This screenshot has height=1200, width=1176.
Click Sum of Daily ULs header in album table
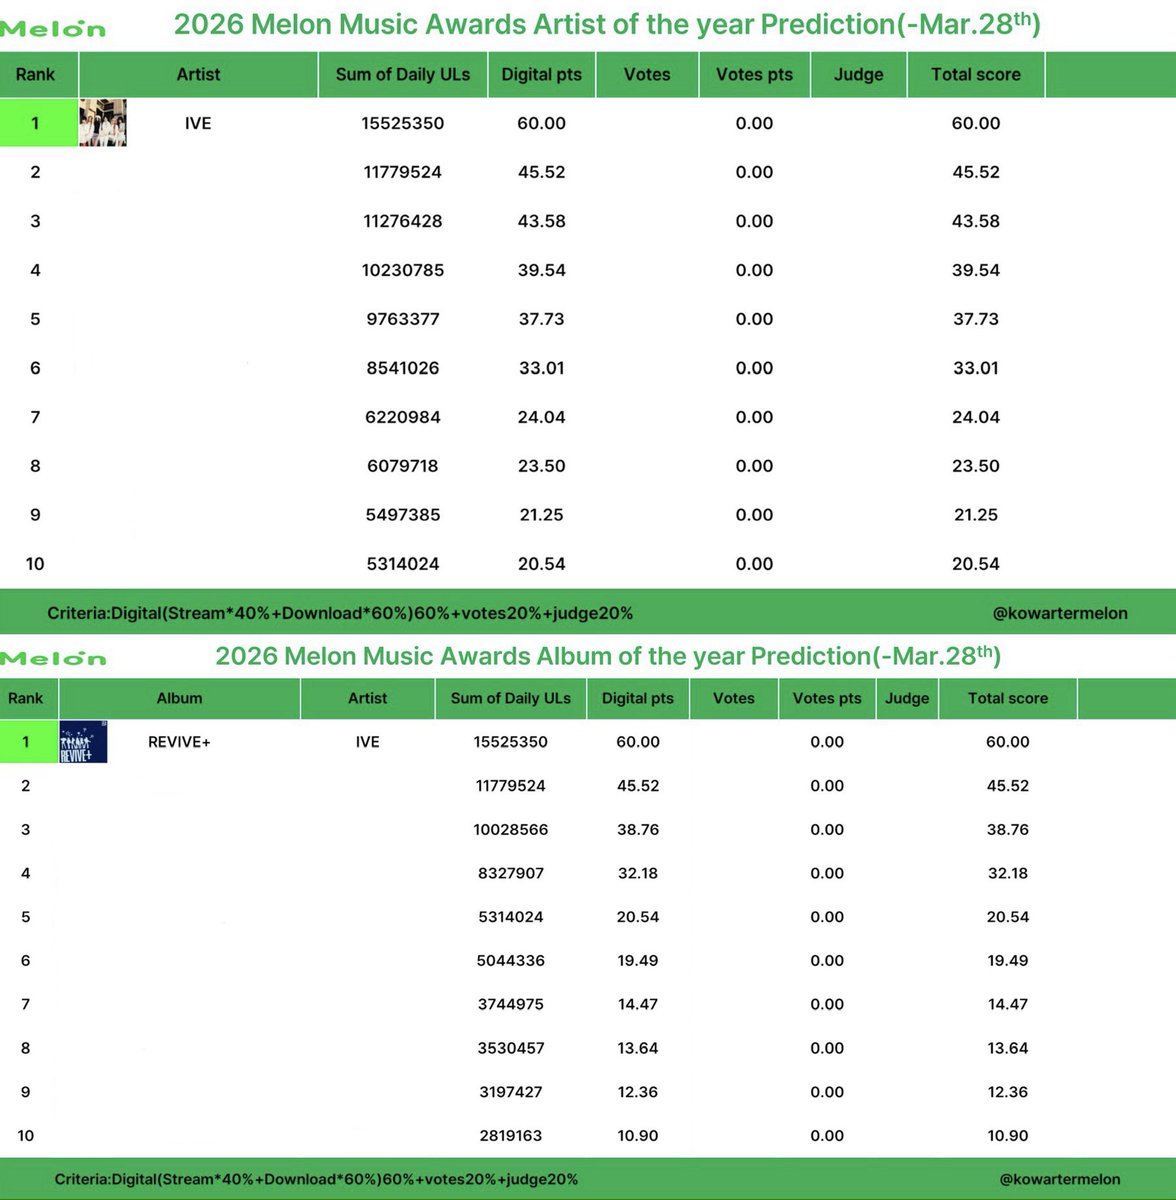(511, 698)
